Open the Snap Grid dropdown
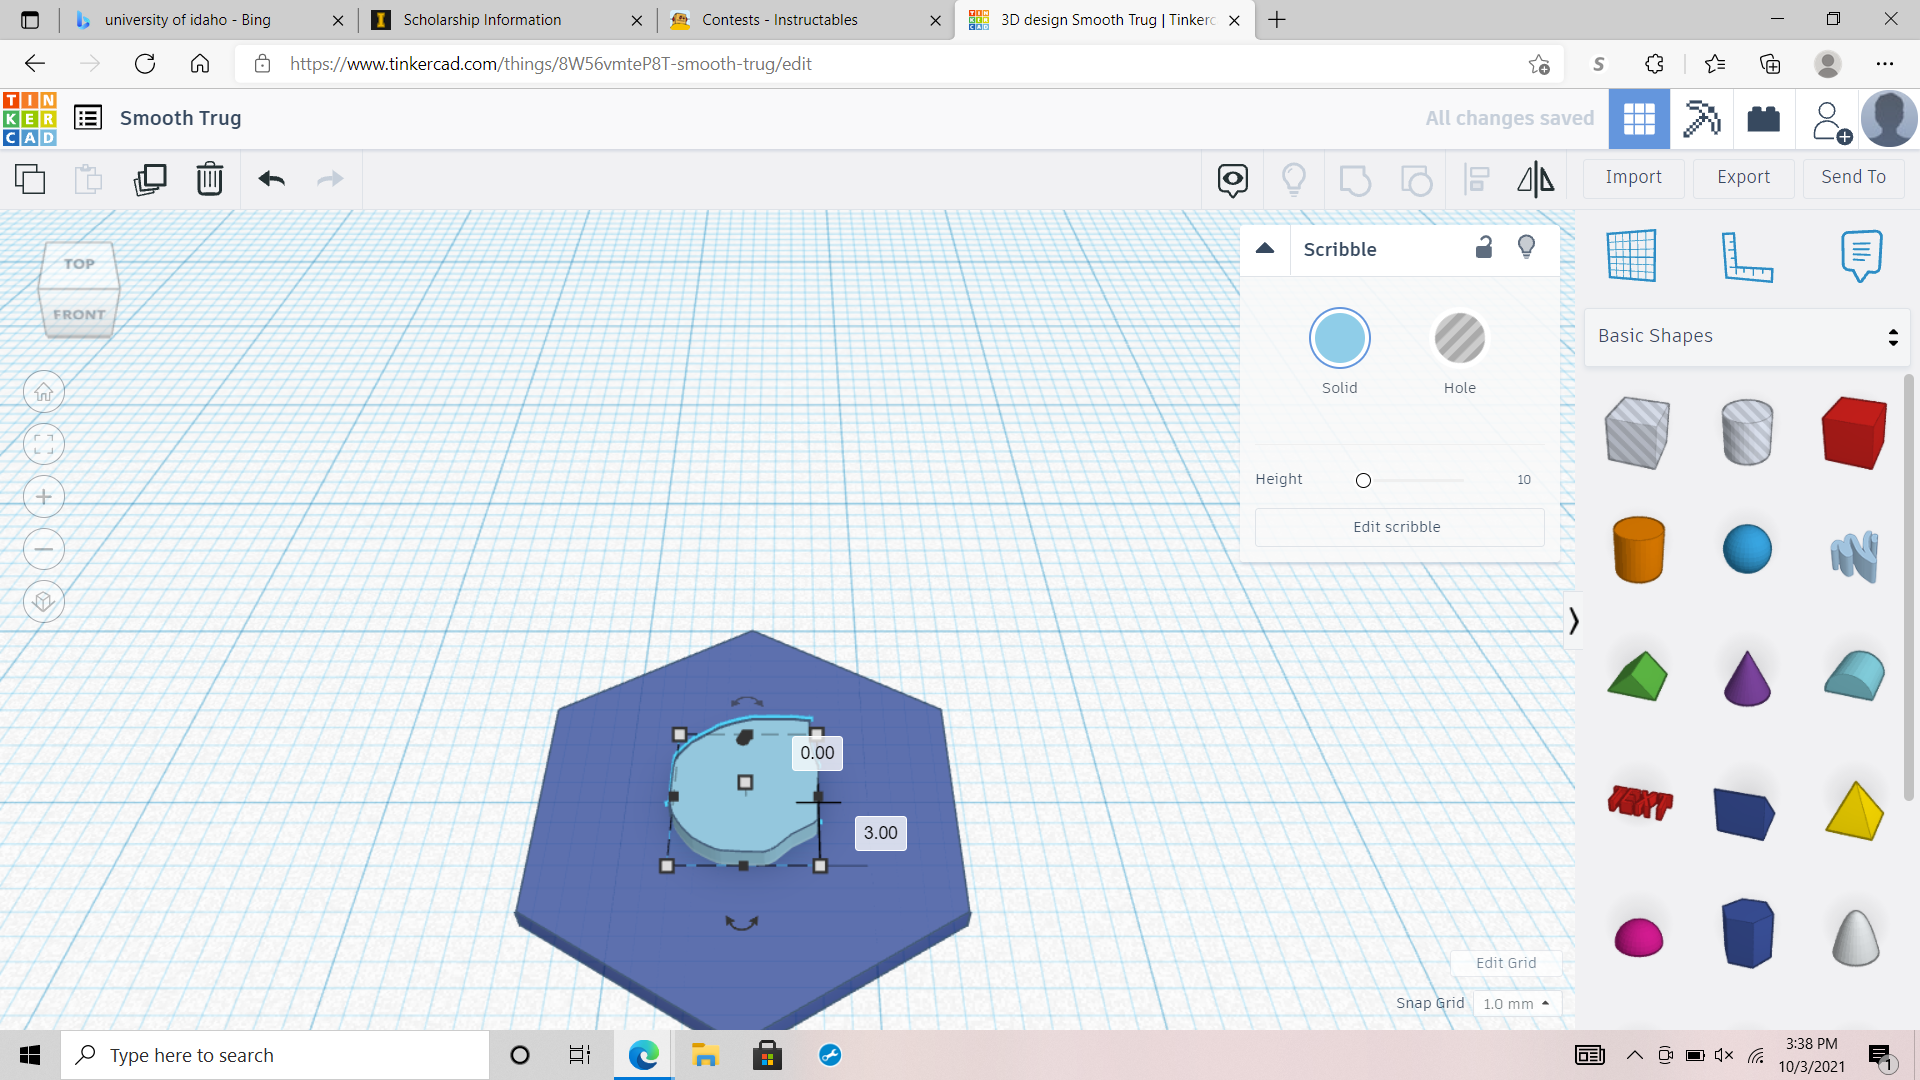Viewport: 1920px width, 1080px height. (1517, 1003)
